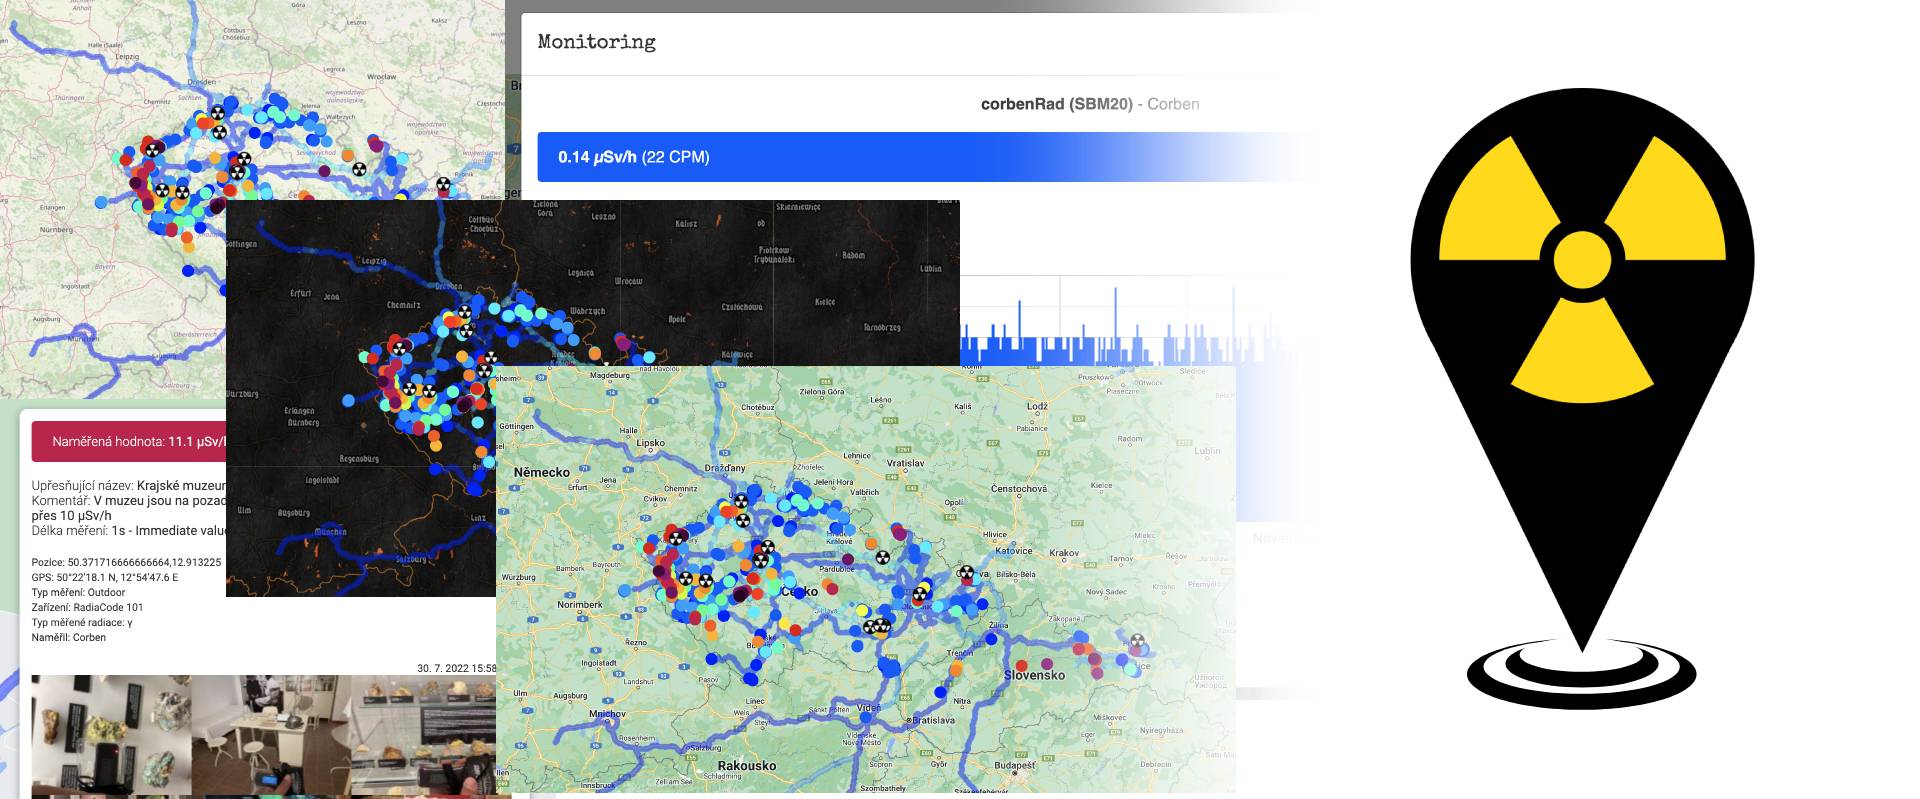This screenshot has height=799, width=1920.
Task: Click Bratislava label on Google map
Action: [932, 720]
